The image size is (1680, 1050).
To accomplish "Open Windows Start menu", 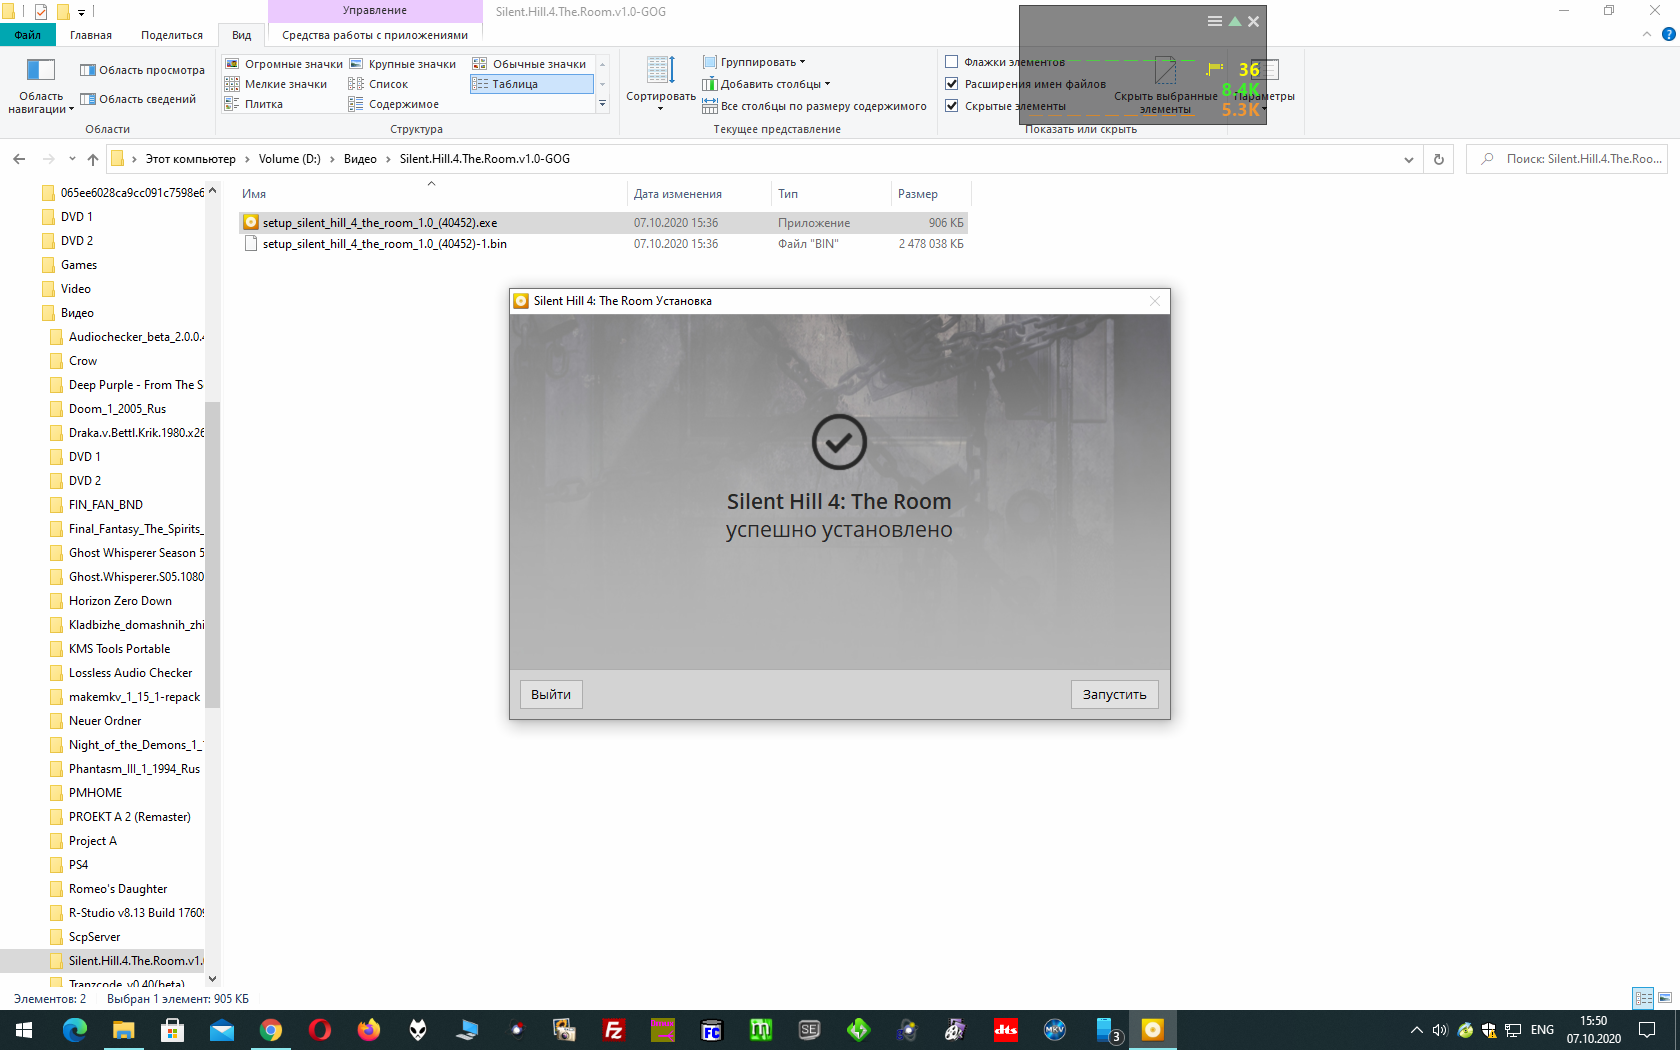I will point(24,1030).
